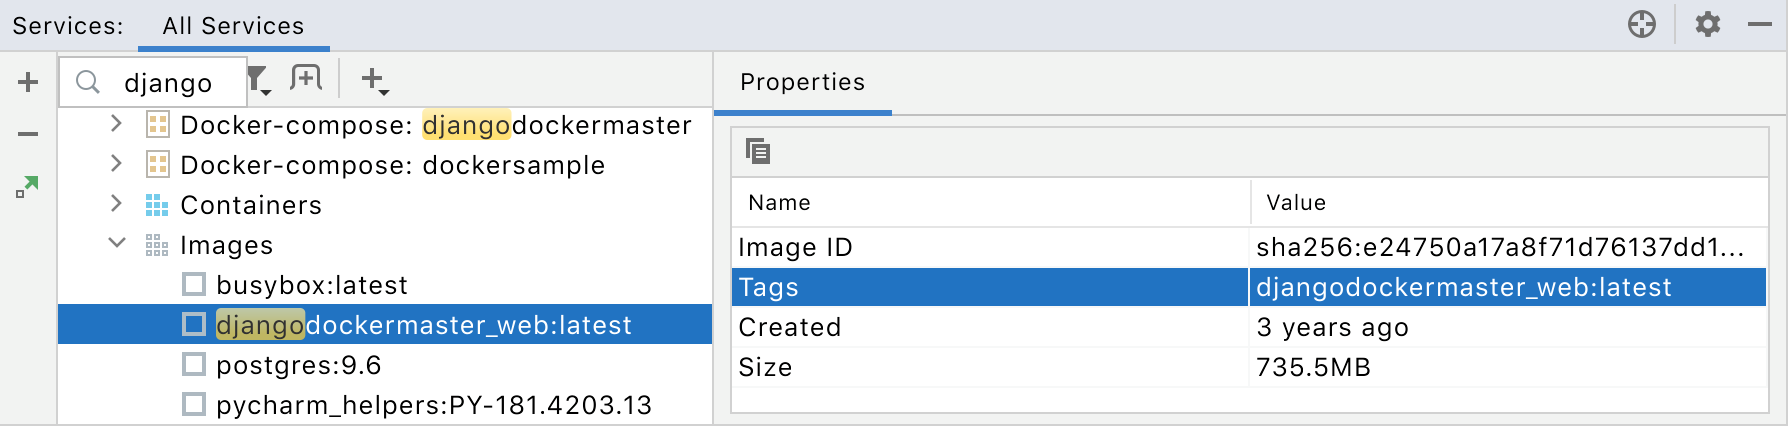Click the Expand All plus button
Screen dimensions: 1788x426
click(x=28, y=82)
